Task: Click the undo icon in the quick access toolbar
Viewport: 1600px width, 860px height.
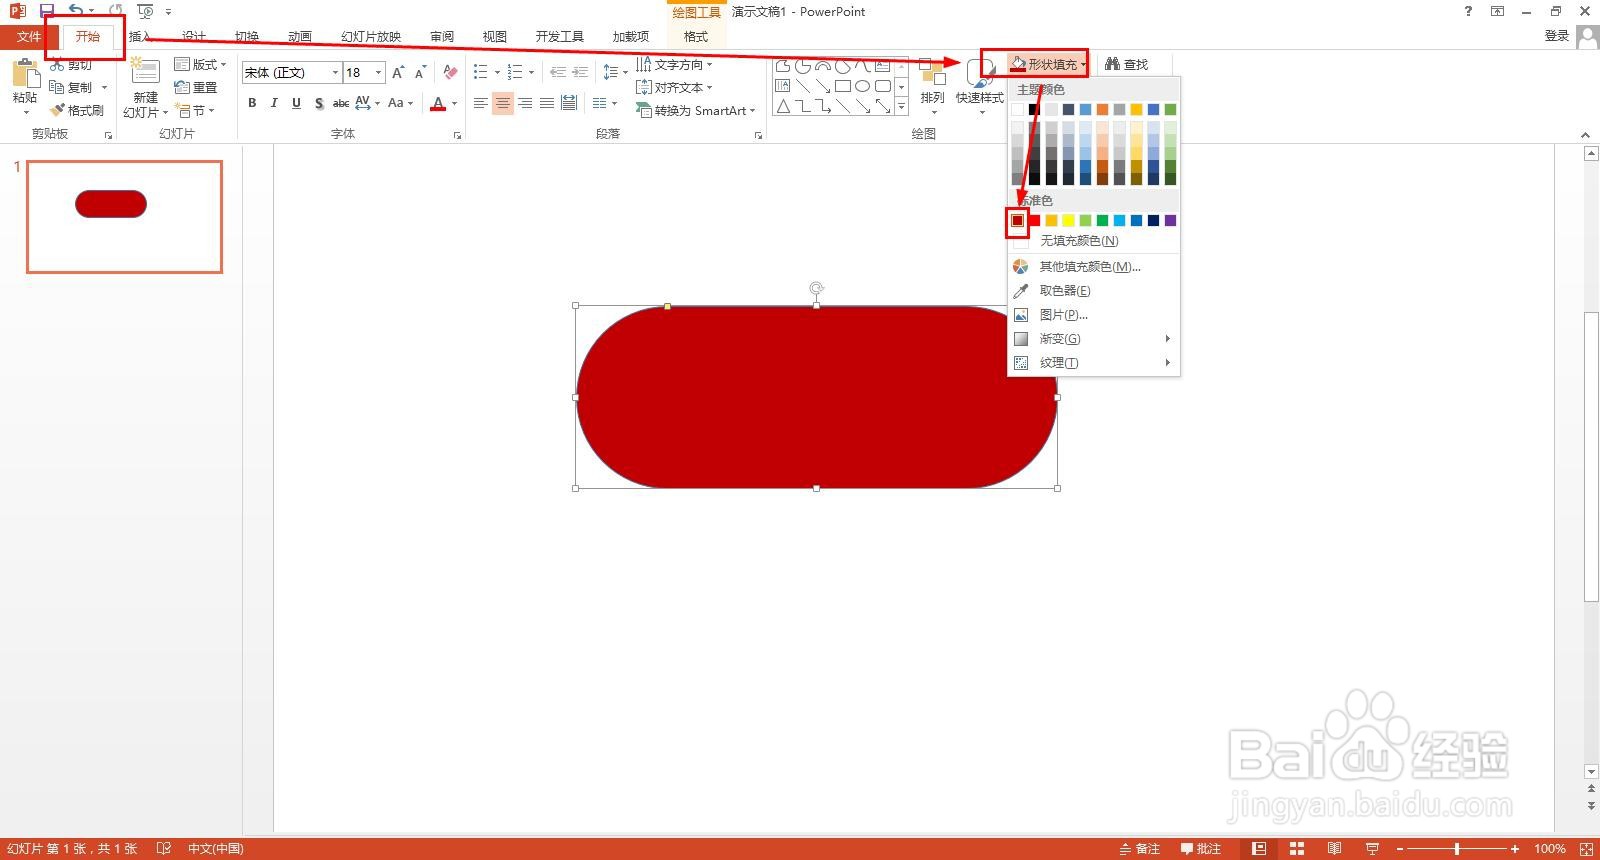Action: tap(76, 11)
